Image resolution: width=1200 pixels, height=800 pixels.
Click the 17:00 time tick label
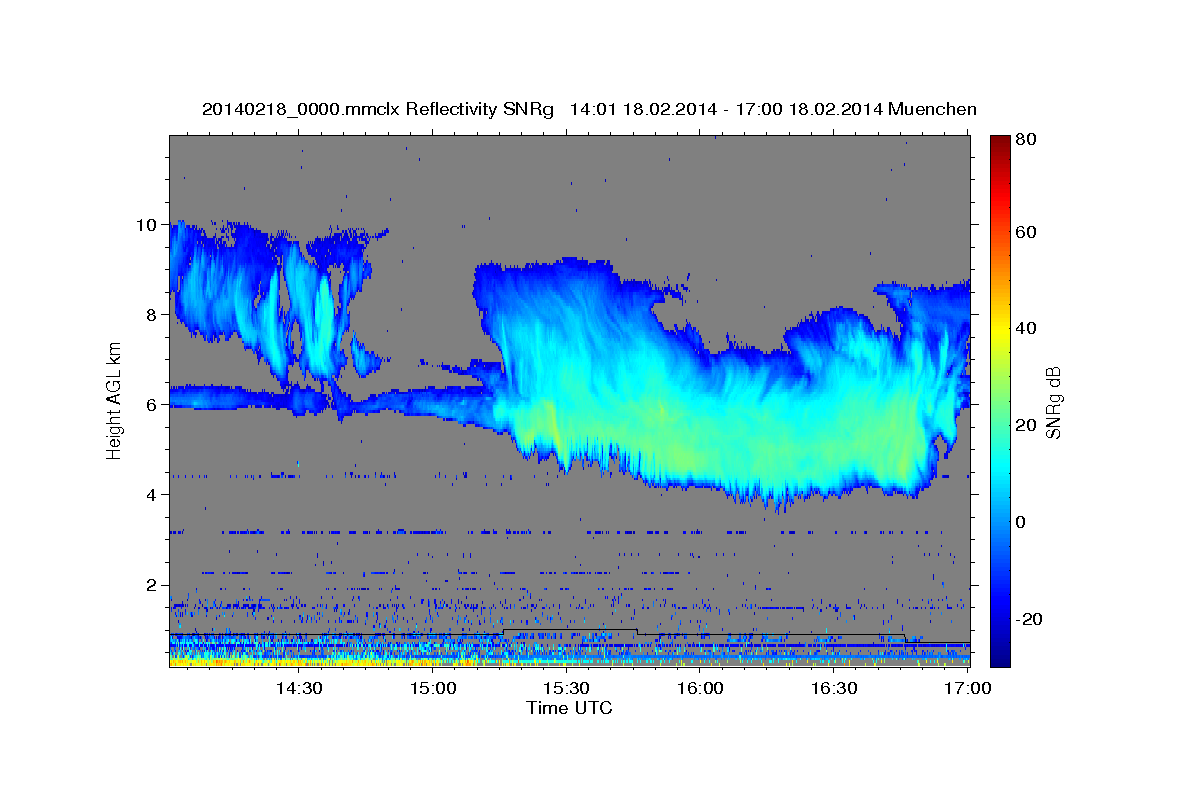pyautogui.click(x=967, y=688)
